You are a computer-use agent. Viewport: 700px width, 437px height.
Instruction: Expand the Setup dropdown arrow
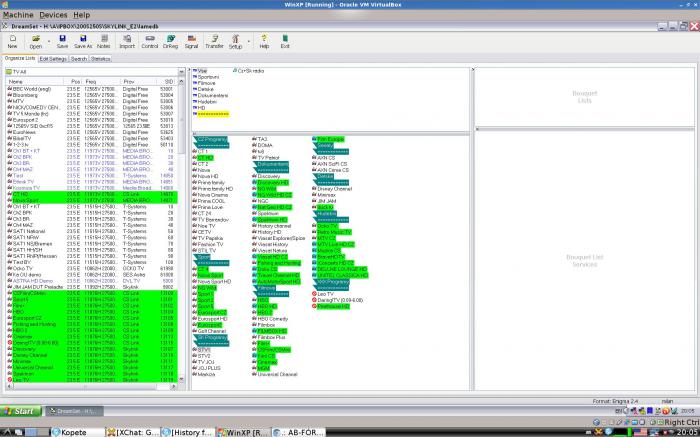coord(248,42)
